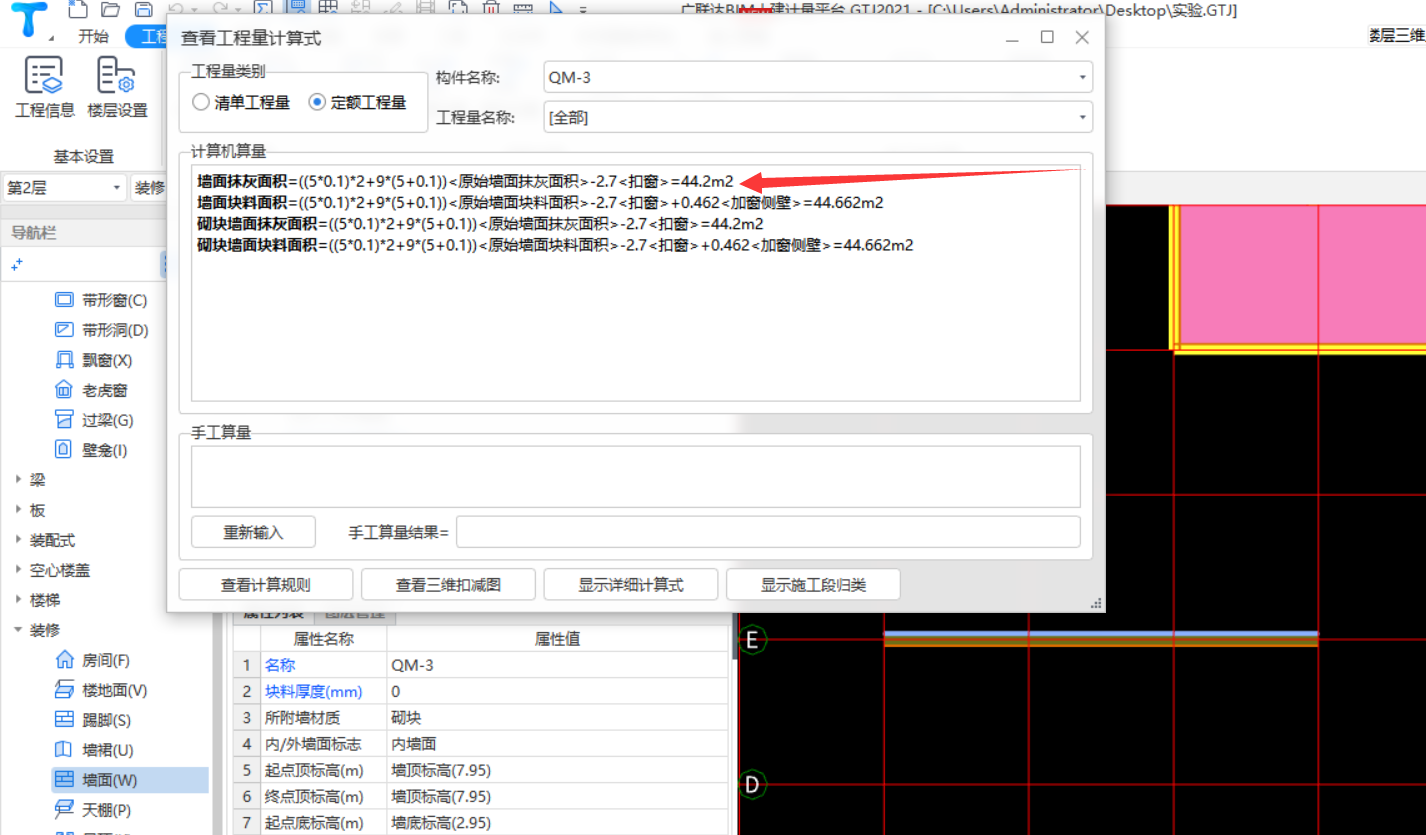Expand the 装配式 tree group
The image size is (1426, 835).
tap(19, 540)
